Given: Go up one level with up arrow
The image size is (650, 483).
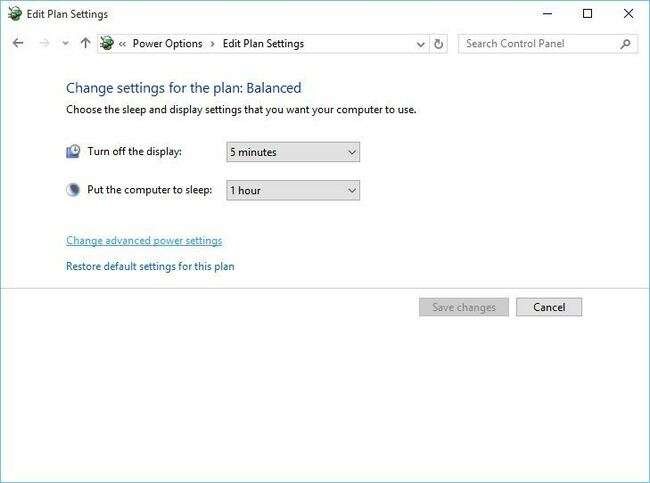Looking at the screenshot, I should [x=85, y=43].
